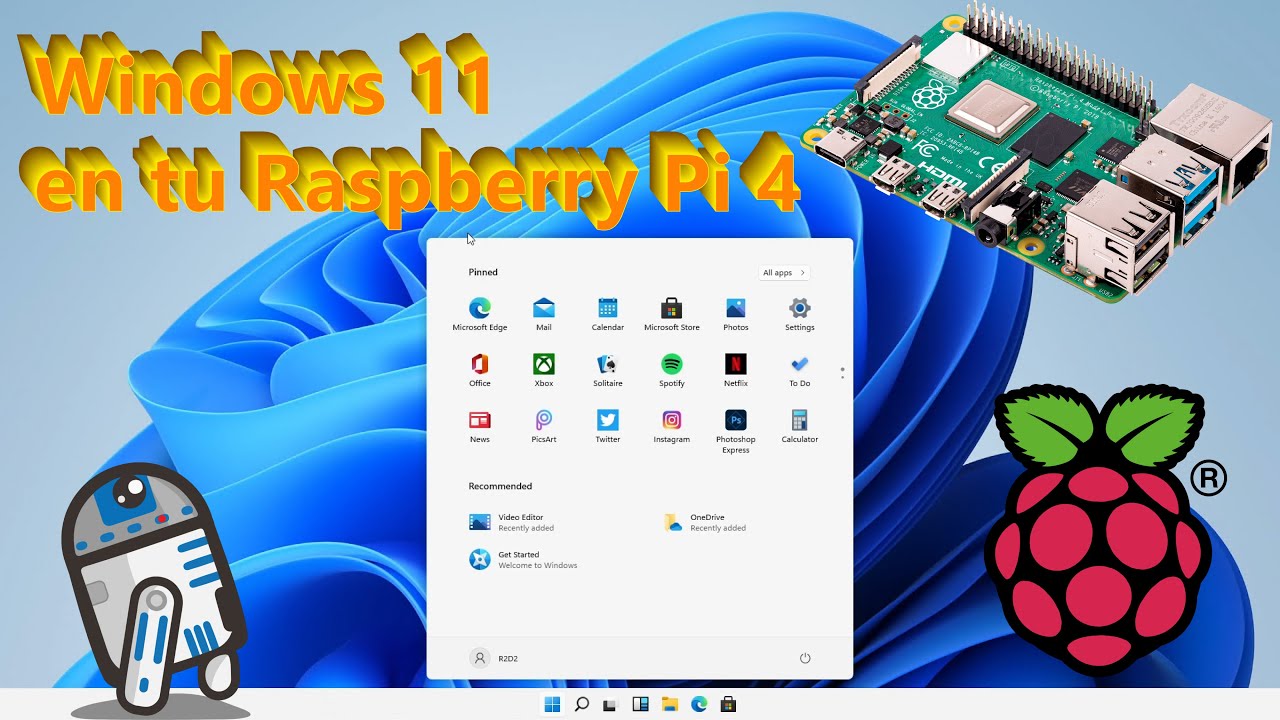Viewport: 1280px width, 720px height.
Task: Launch Photoshop Express
Action: coord(736,431)
